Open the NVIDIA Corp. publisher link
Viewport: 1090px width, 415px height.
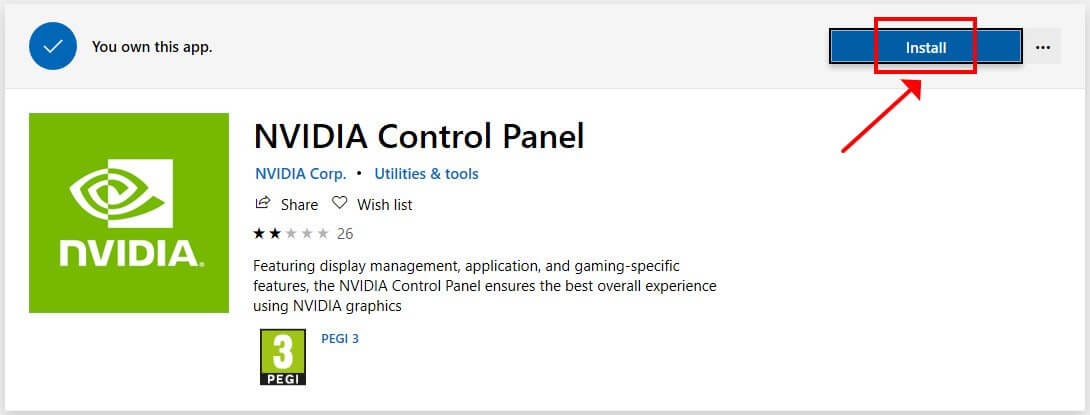click(300, 173)
